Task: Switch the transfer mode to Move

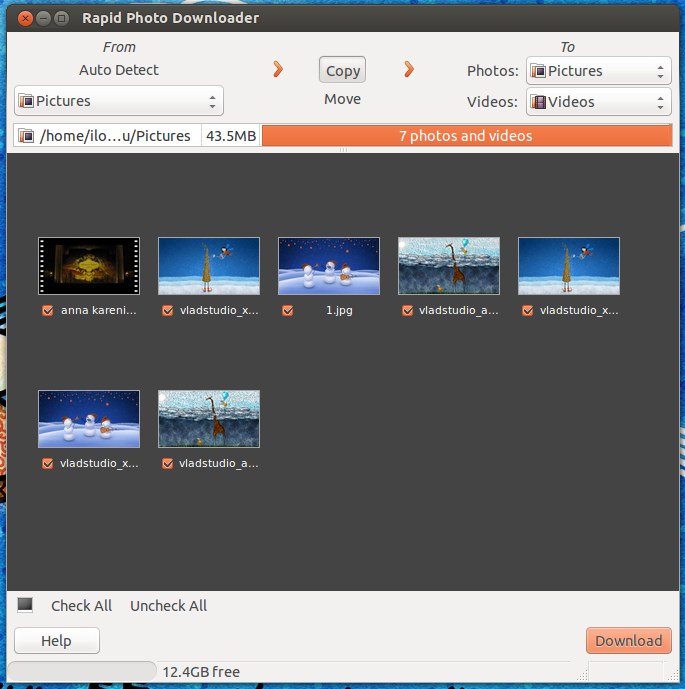Action: point(342,99)
